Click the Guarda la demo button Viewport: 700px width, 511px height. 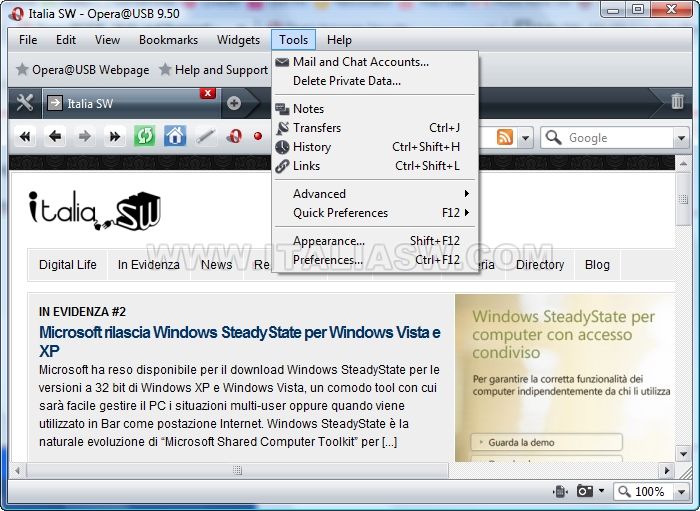pyautogui.click(x=546, y=442)
